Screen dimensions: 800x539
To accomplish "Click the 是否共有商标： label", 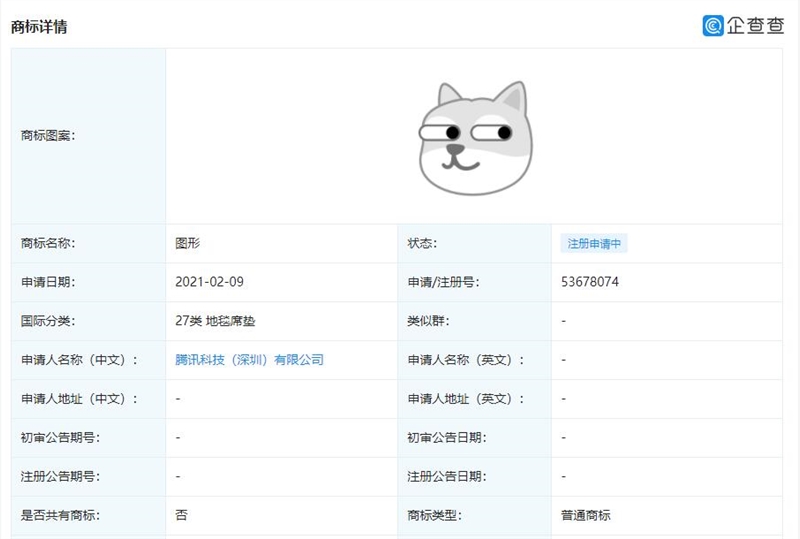I will (60, 516).
